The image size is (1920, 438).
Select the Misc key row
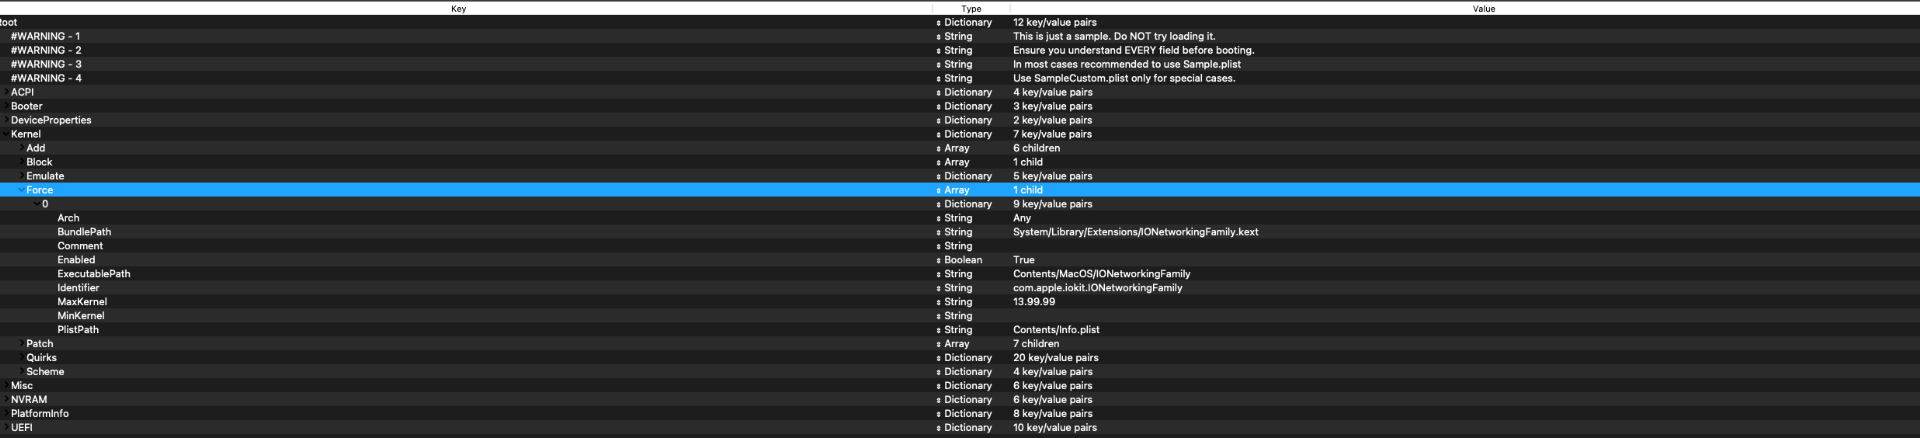[22, 386]
